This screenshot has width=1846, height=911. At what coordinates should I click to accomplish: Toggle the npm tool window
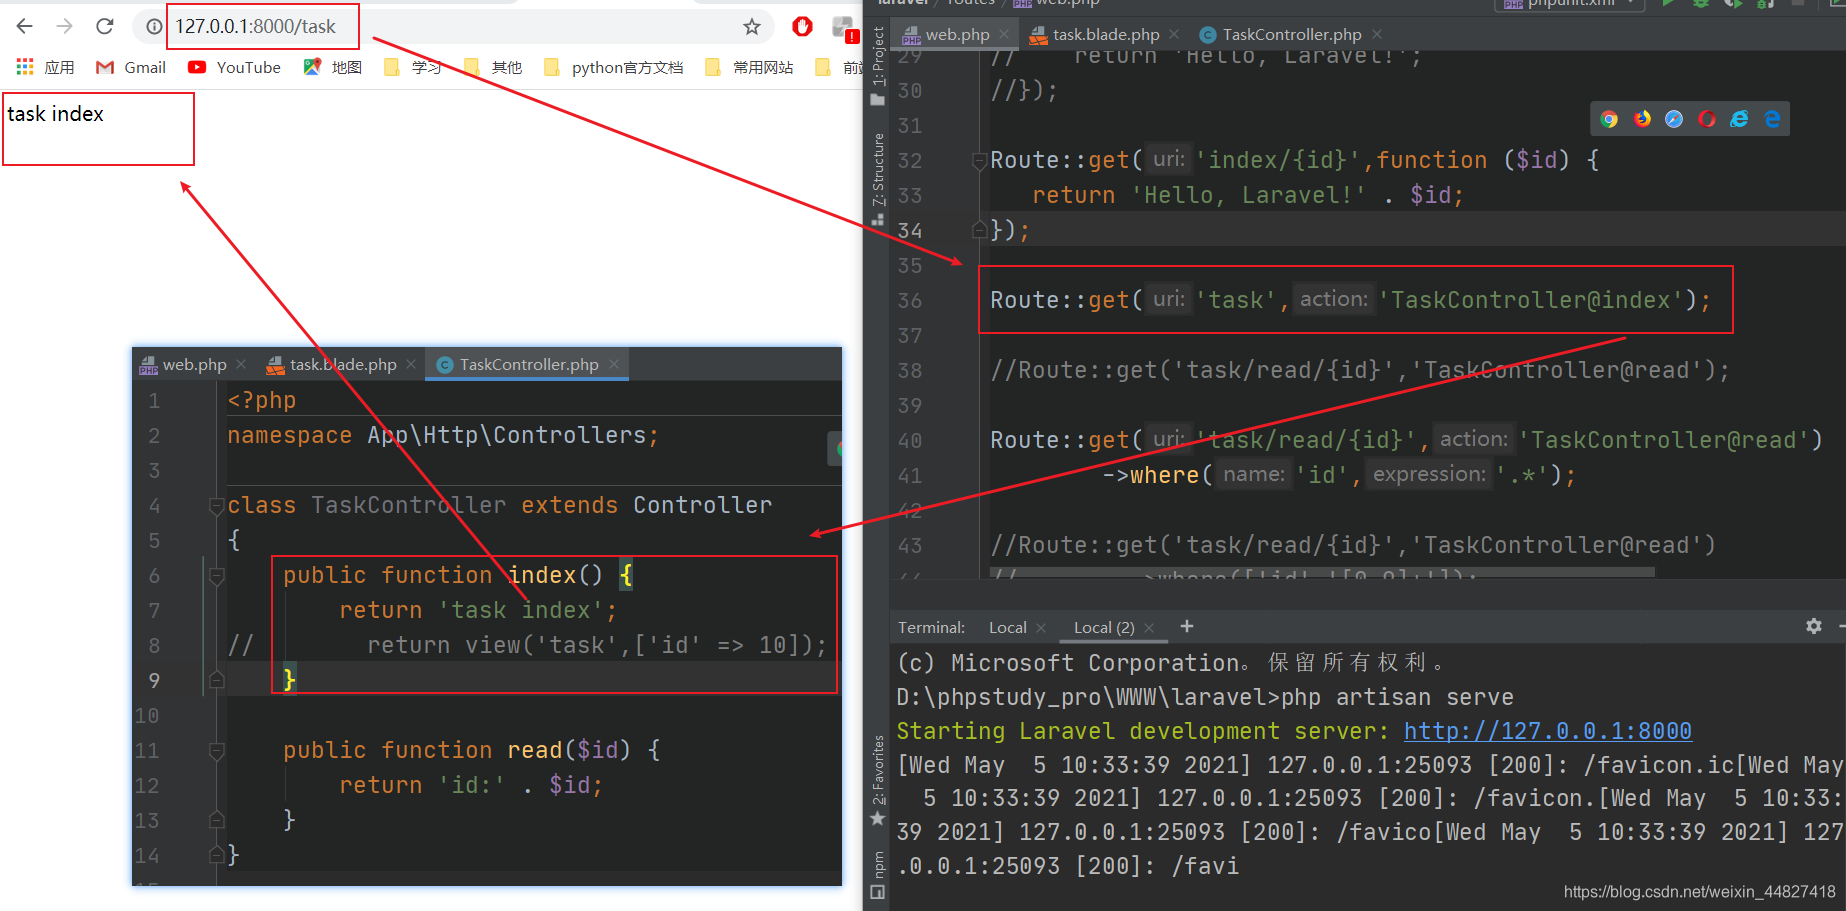(x=877, y=866)
